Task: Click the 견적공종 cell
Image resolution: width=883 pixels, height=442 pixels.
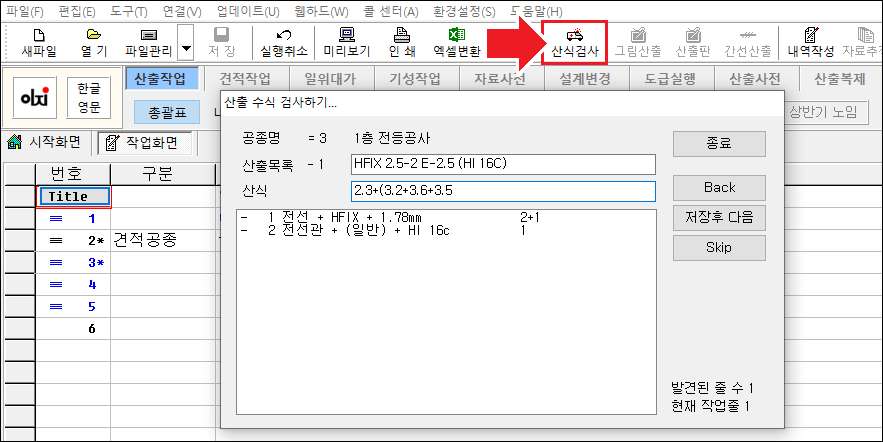Action: click(x=163, y=240)
